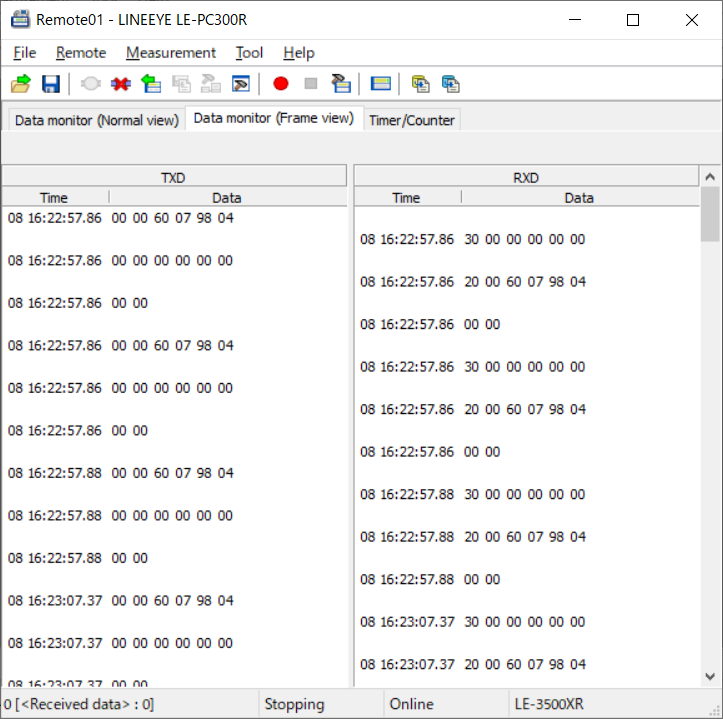Switch to Data monitor (Normal view) tab

[x=97, y=120]
